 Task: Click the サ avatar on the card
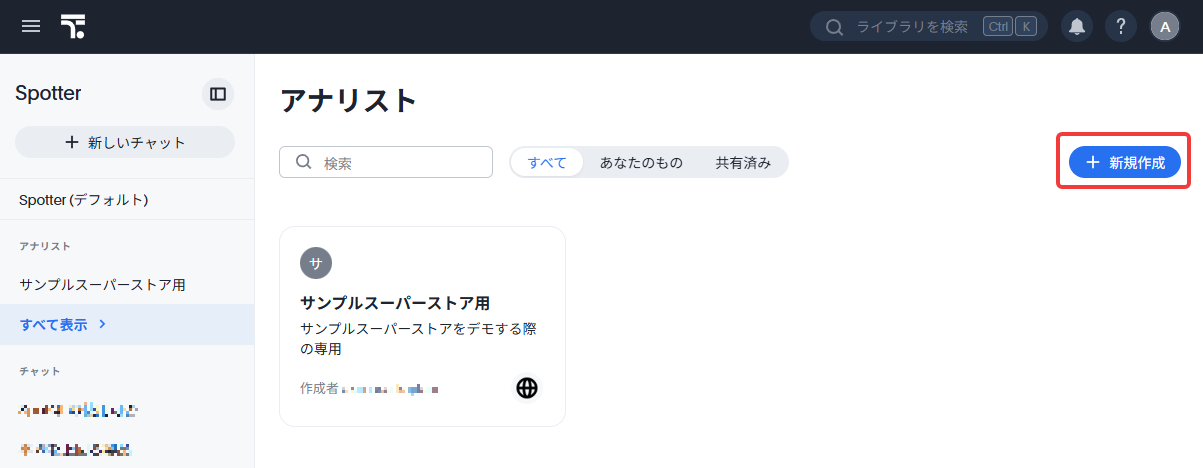click(316, 264)
